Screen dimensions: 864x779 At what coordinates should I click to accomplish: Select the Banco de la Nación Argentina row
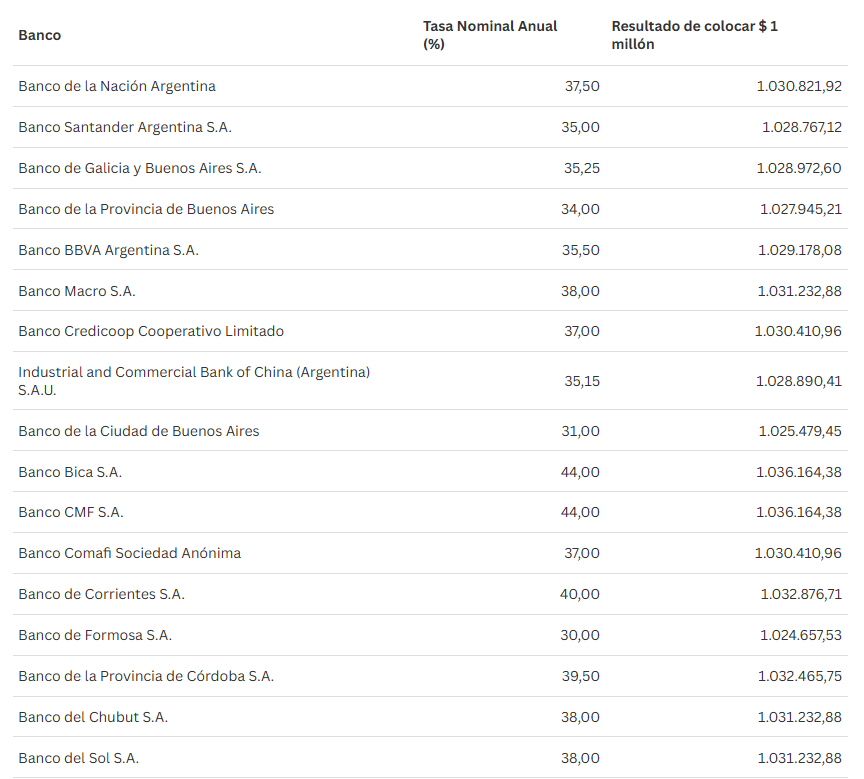(x=117, y=86)
